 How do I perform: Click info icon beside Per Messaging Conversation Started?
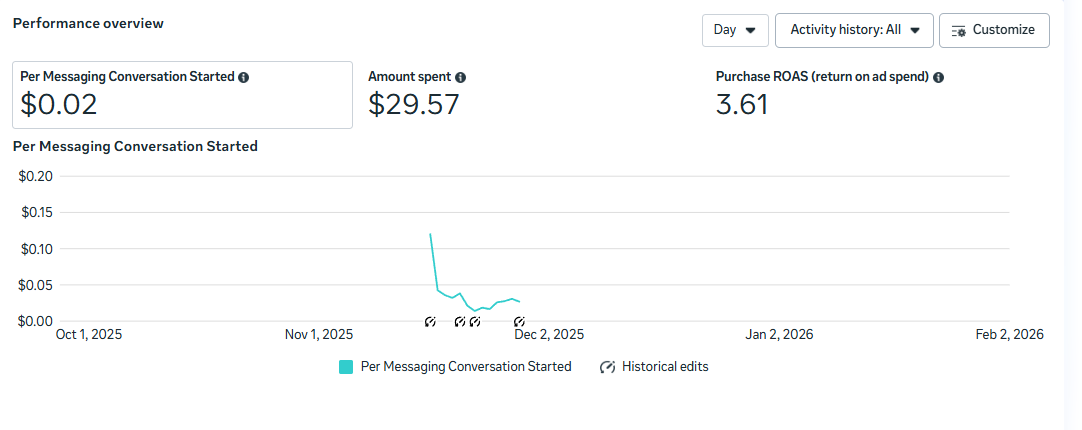pos(244,77)
